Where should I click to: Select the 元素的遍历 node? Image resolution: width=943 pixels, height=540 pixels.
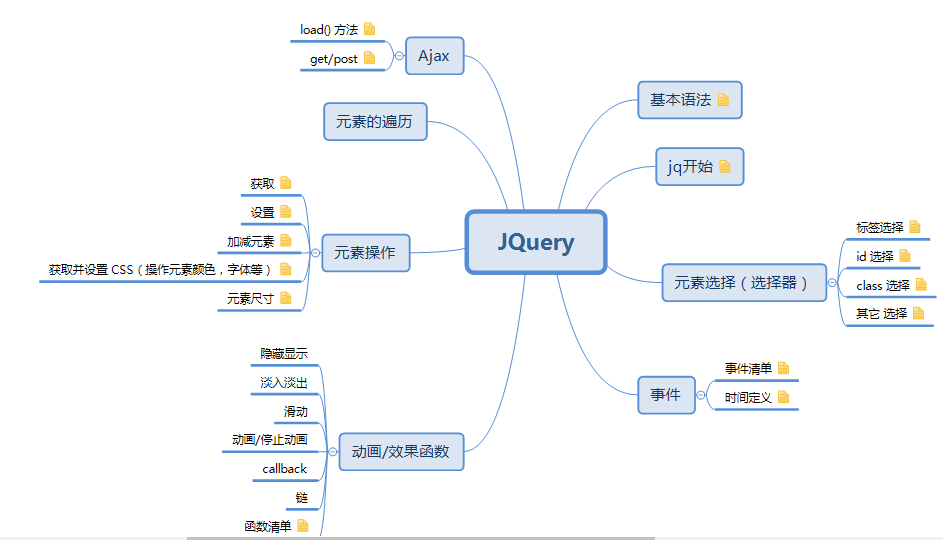(375, 121)
